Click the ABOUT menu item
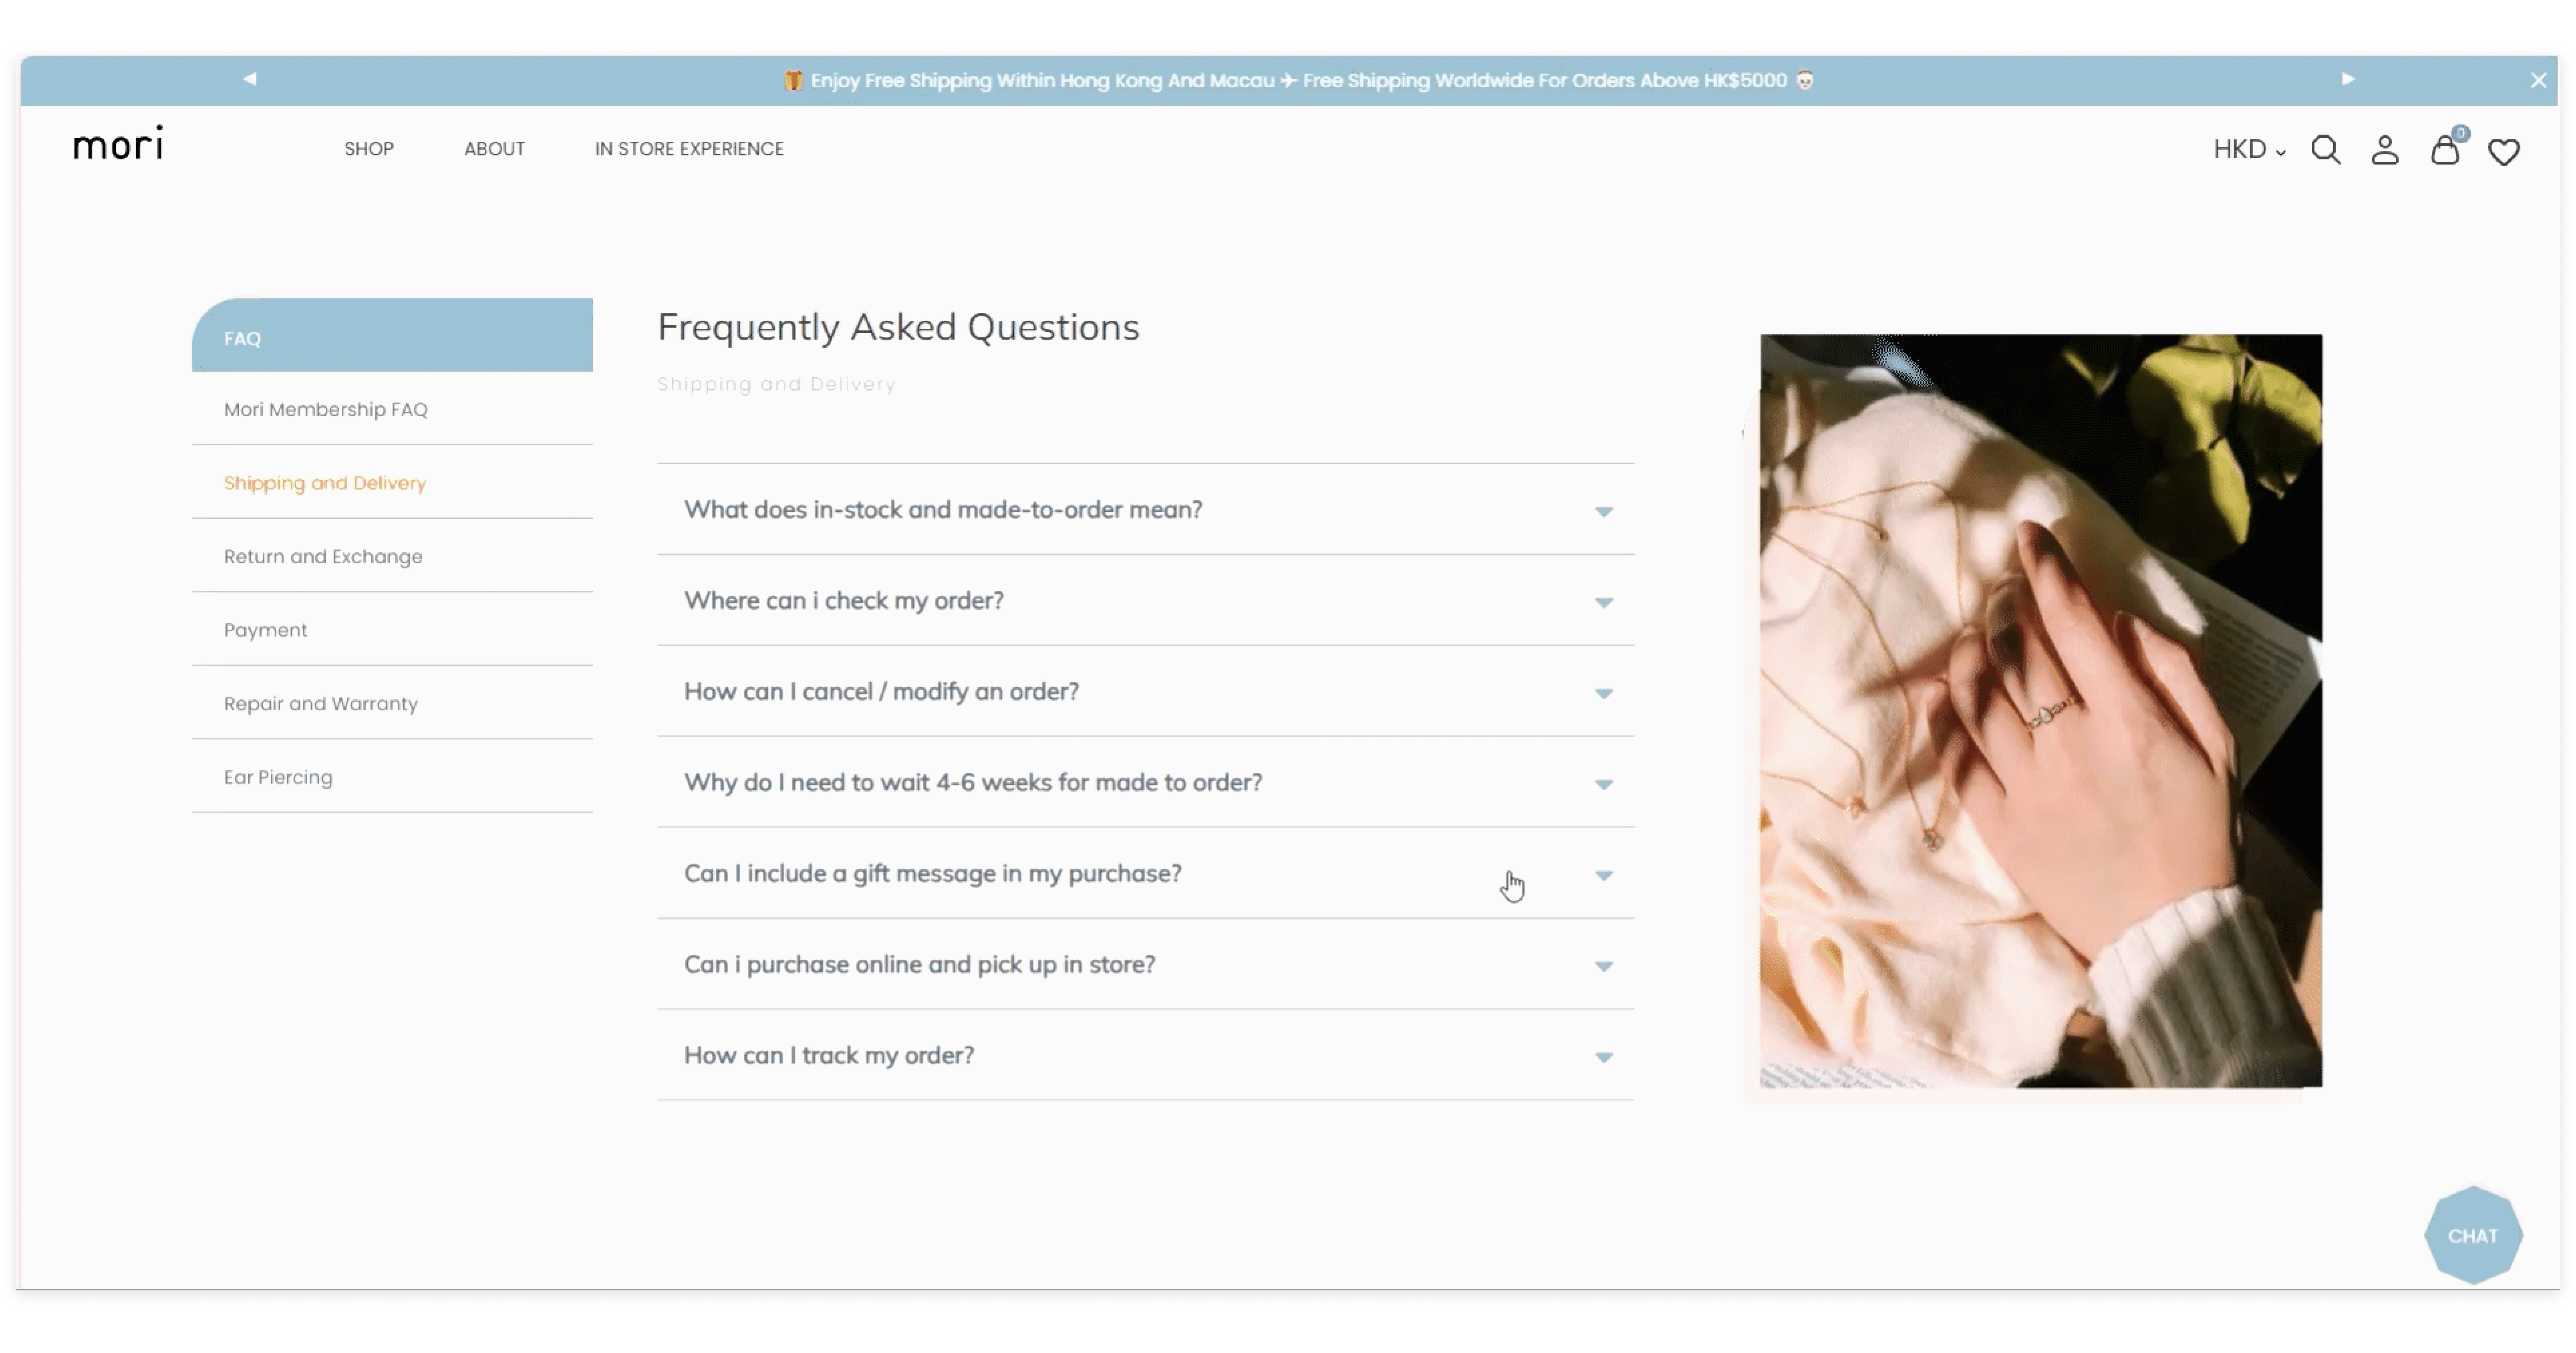This screenshot has width=2576, height=1353. pyautogui.click(x=494, y=148)
